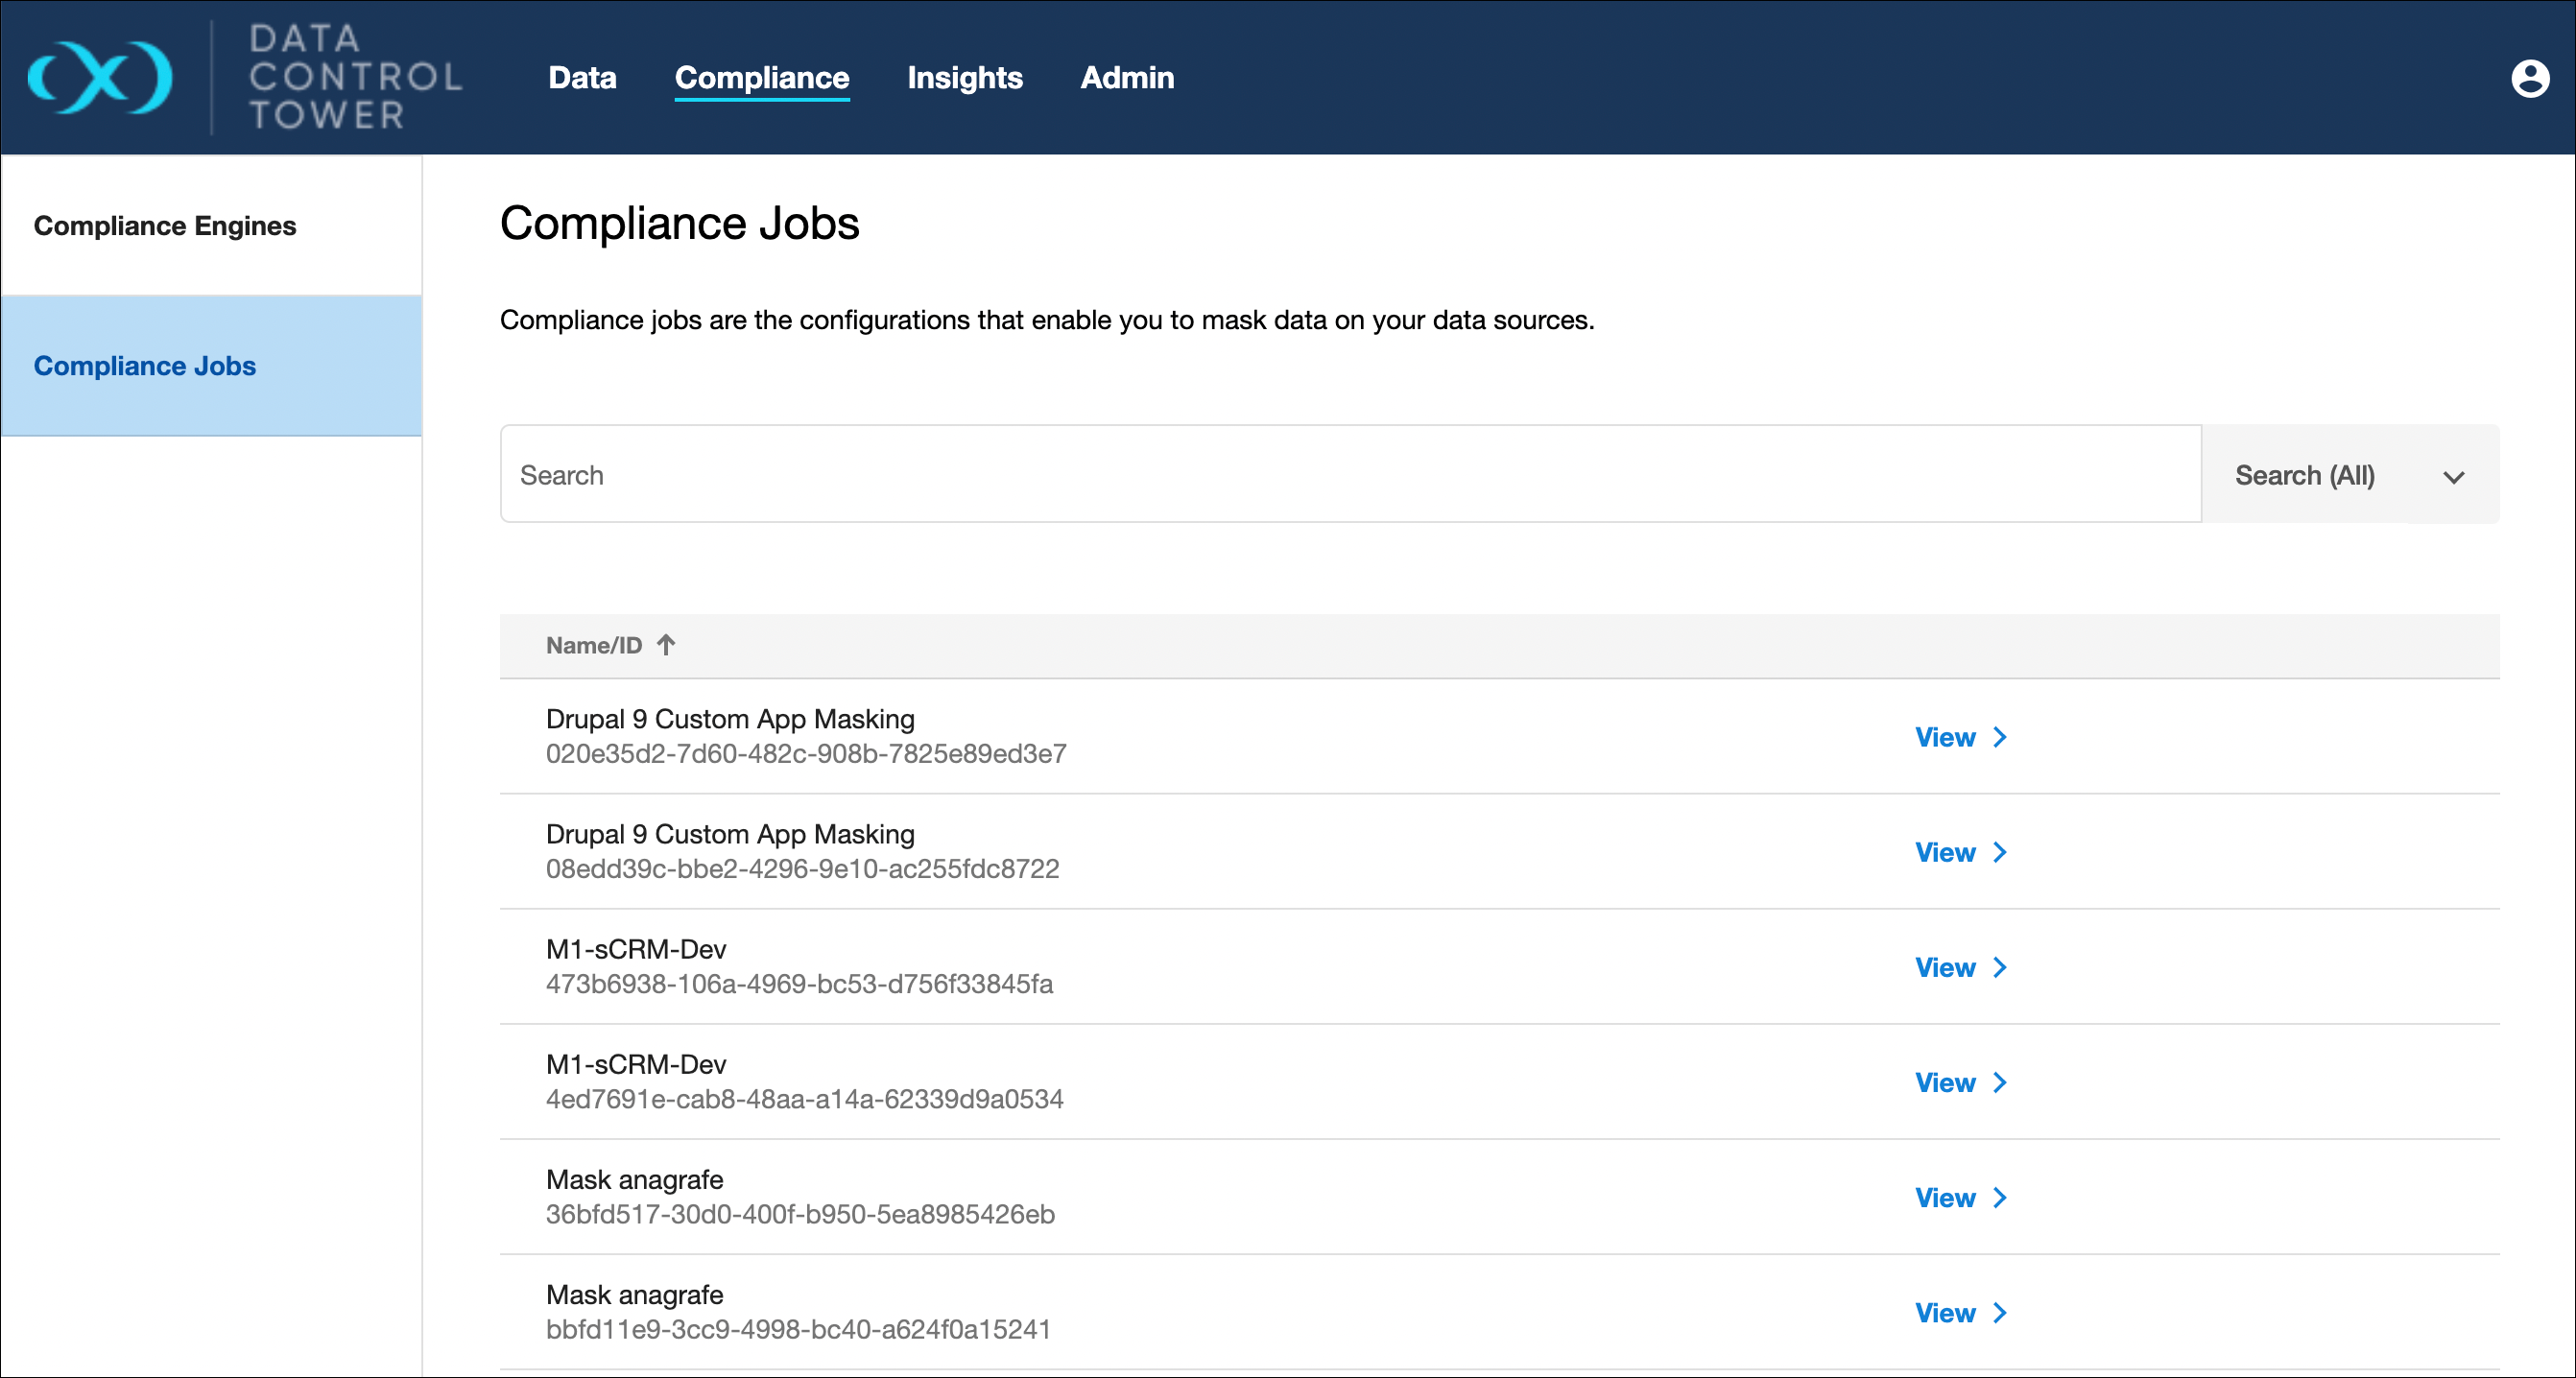Click the Delphix logo icon

pos(100,77)
